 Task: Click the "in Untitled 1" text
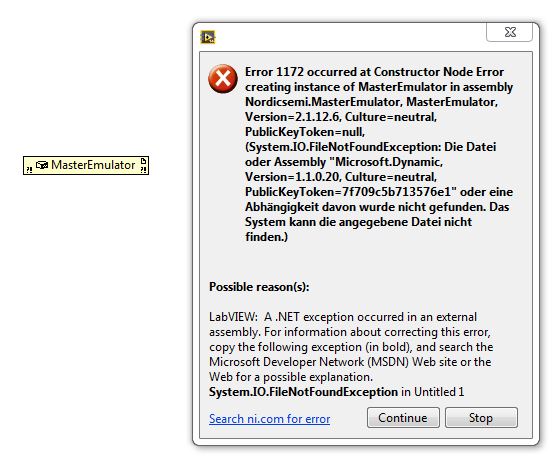[x=432, y=392]
